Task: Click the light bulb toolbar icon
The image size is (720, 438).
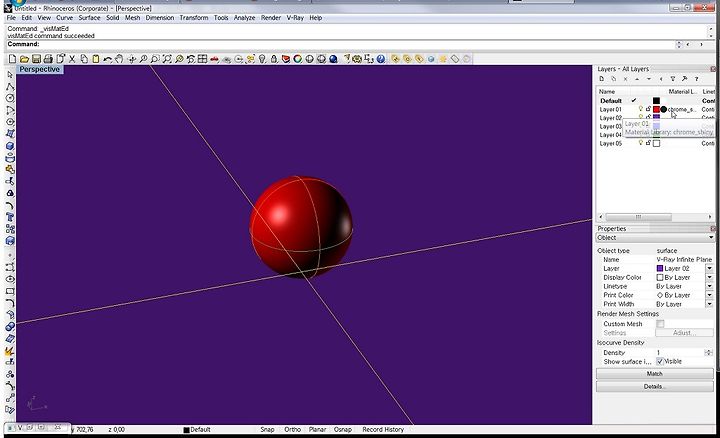Action: [262, 59]
